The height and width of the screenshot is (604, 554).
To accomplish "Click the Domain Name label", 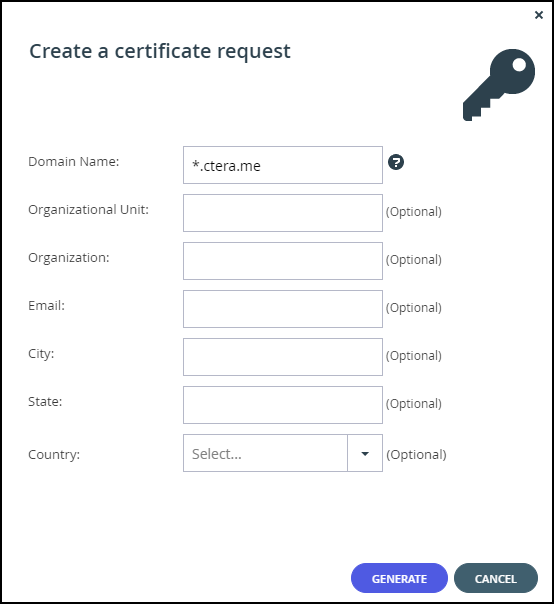I will pos(74,162).
